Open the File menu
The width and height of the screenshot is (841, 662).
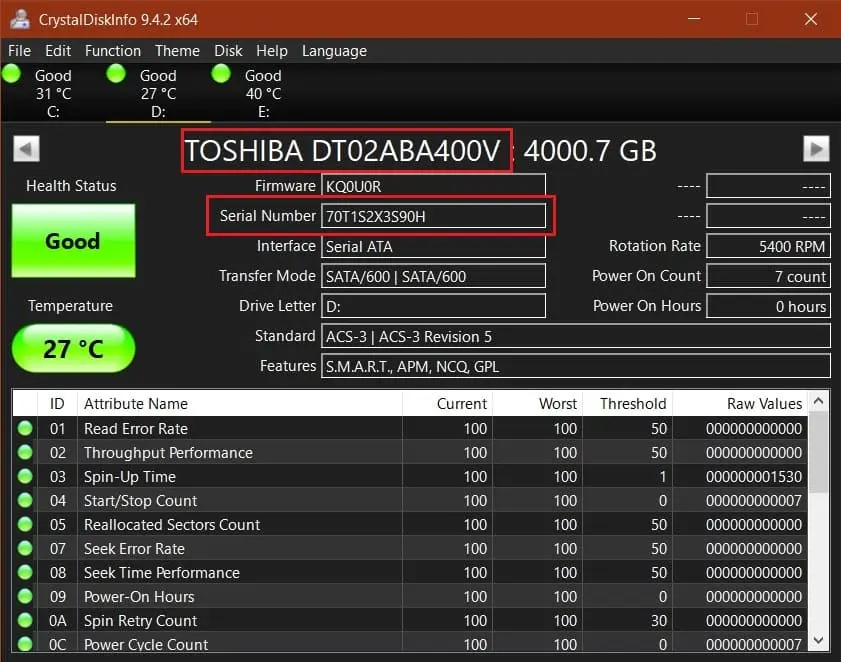19,51
